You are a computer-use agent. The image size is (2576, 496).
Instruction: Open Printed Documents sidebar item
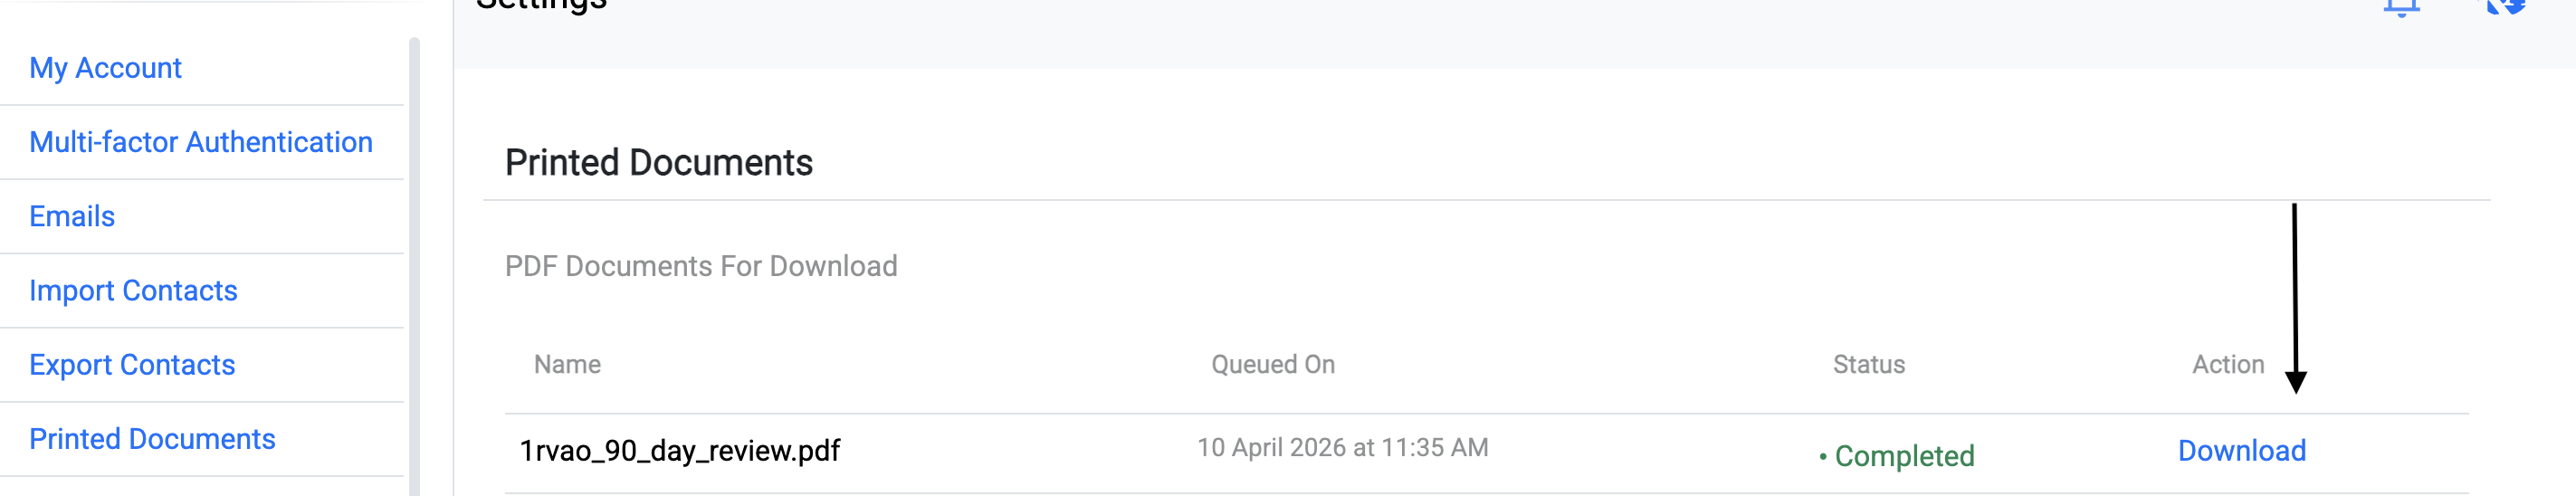152,438
